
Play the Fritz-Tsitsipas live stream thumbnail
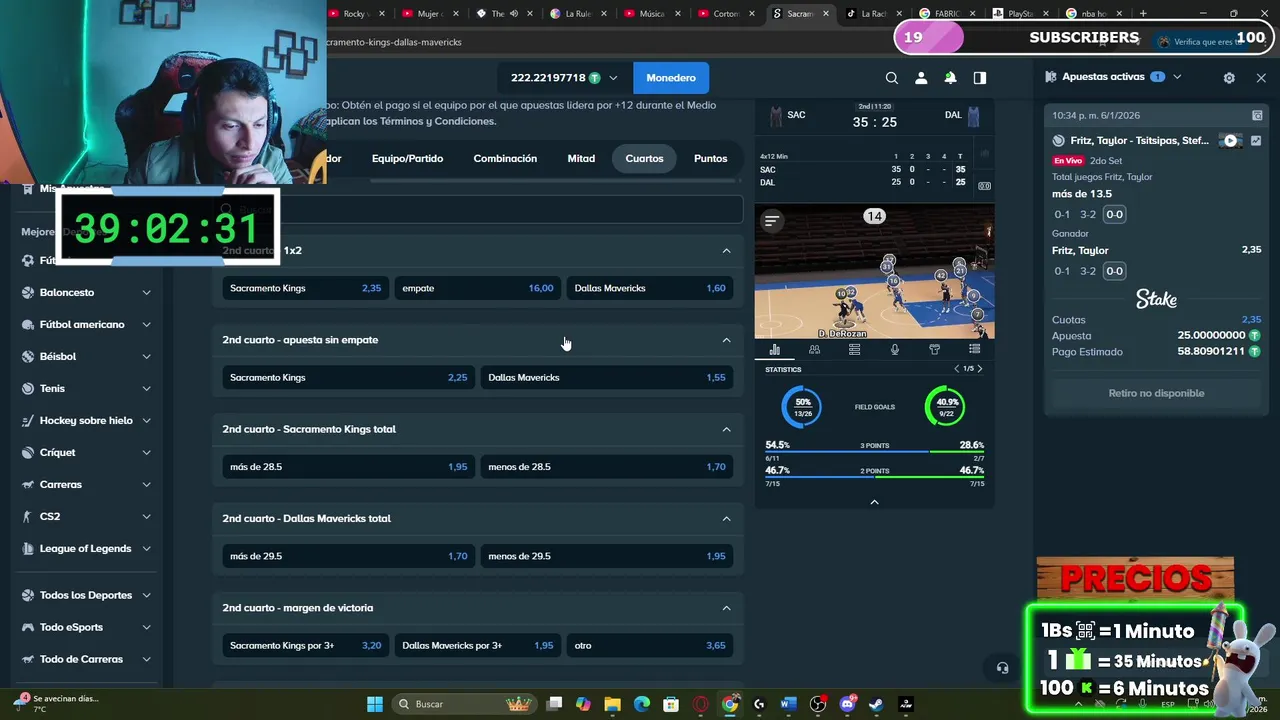pyautogui.click(x=1230, y=141)
